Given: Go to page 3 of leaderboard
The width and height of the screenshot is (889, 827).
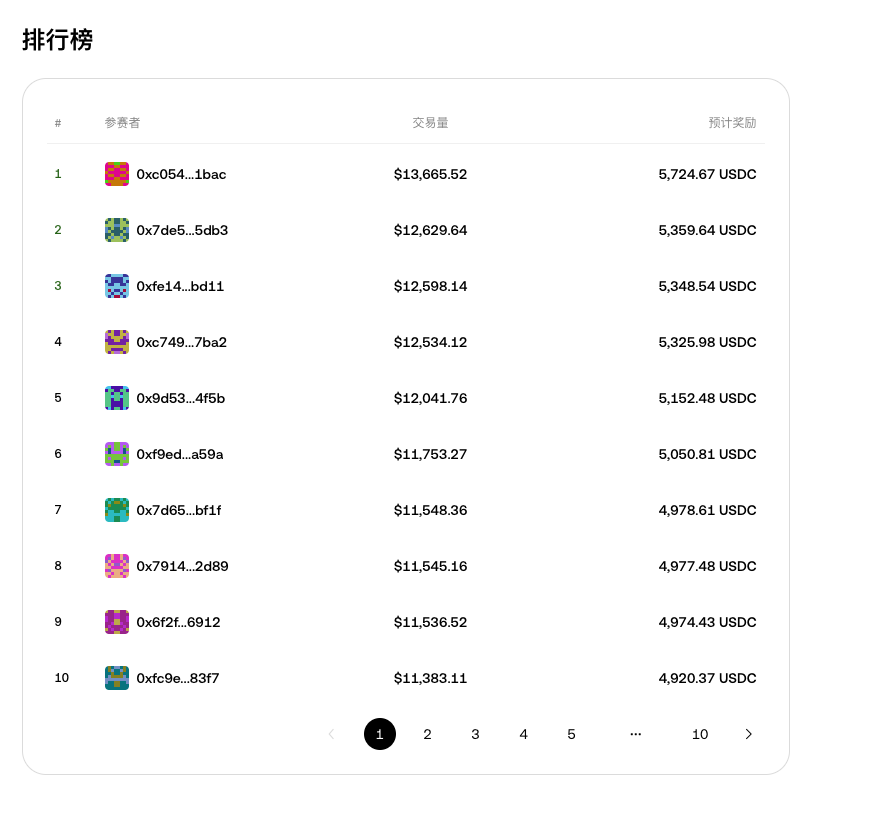Looking at the screenshot, I should tap(475, 734).
